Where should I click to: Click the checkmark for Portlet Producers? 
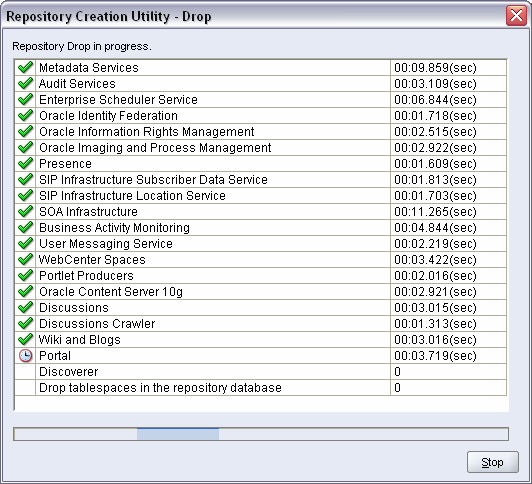pyautogui.click(x=25, y=275)
